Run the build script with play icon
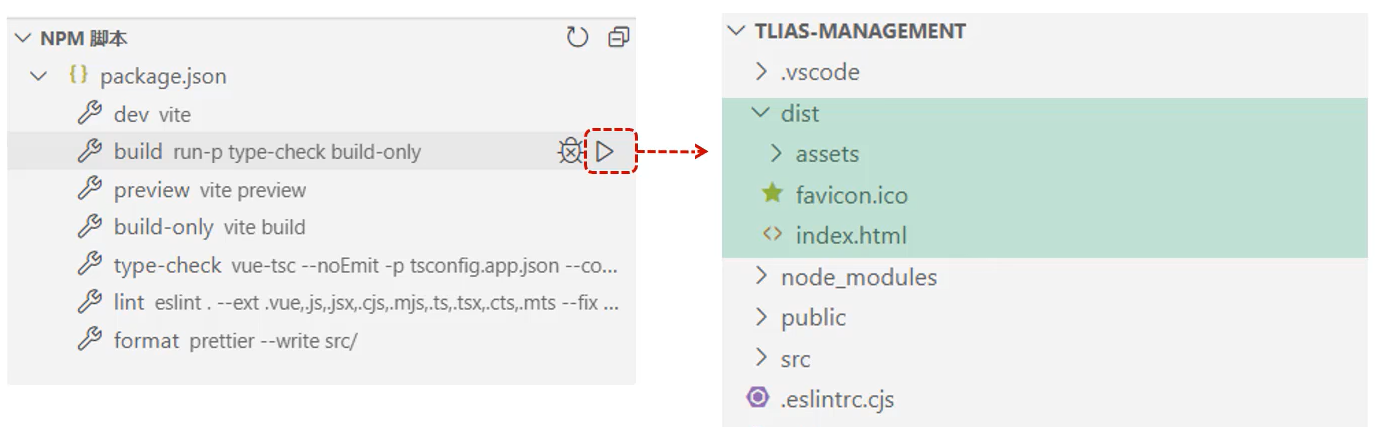The width and height of the screenshot is (1377, 427). pyautogui.click(x=604, y=152)
